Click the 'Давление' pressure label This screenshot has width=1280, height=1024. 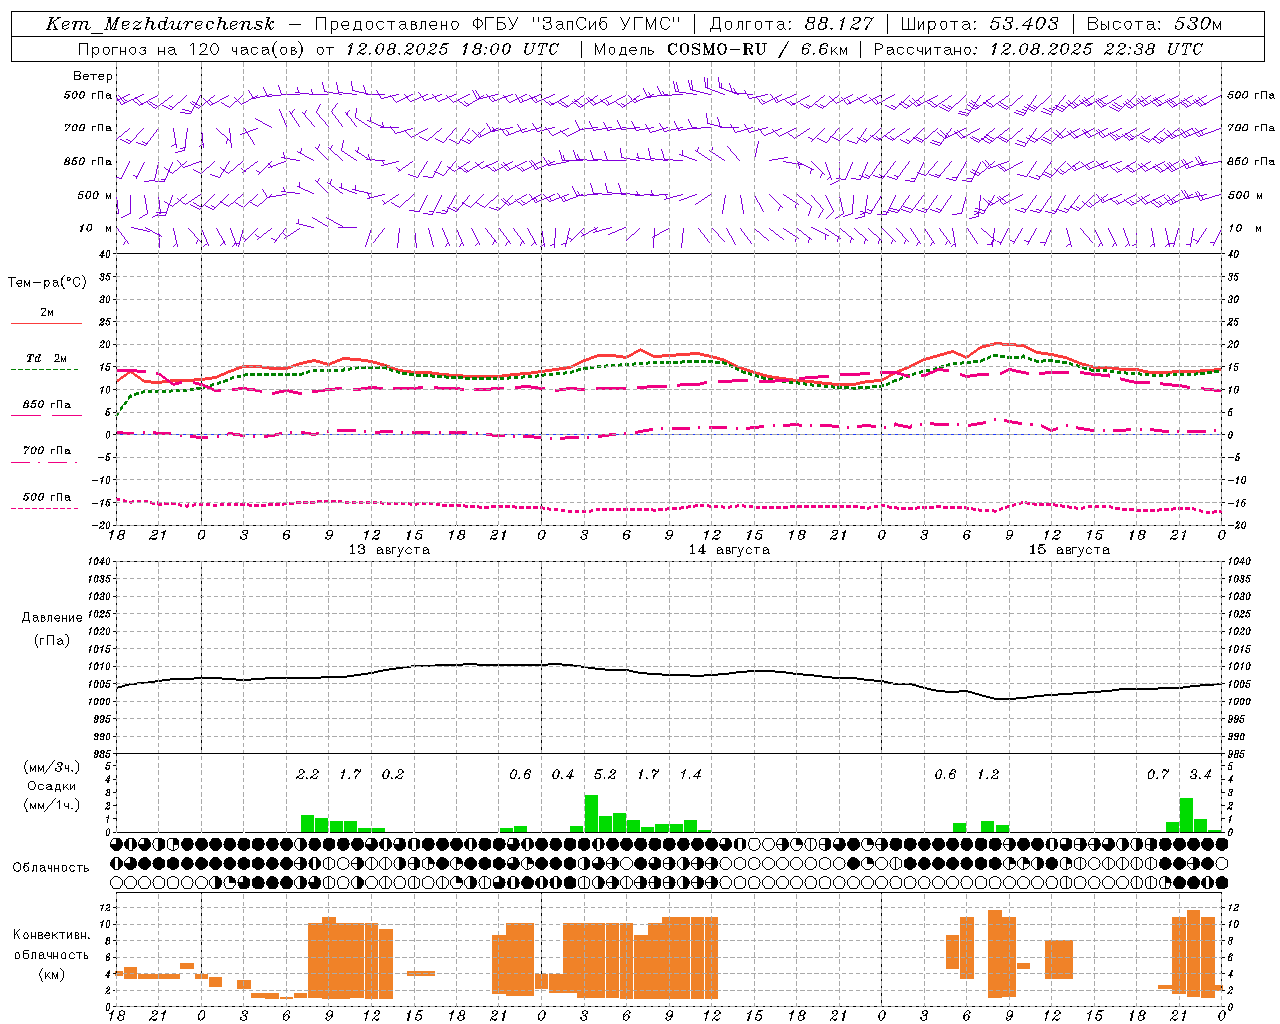pos(52,618)
